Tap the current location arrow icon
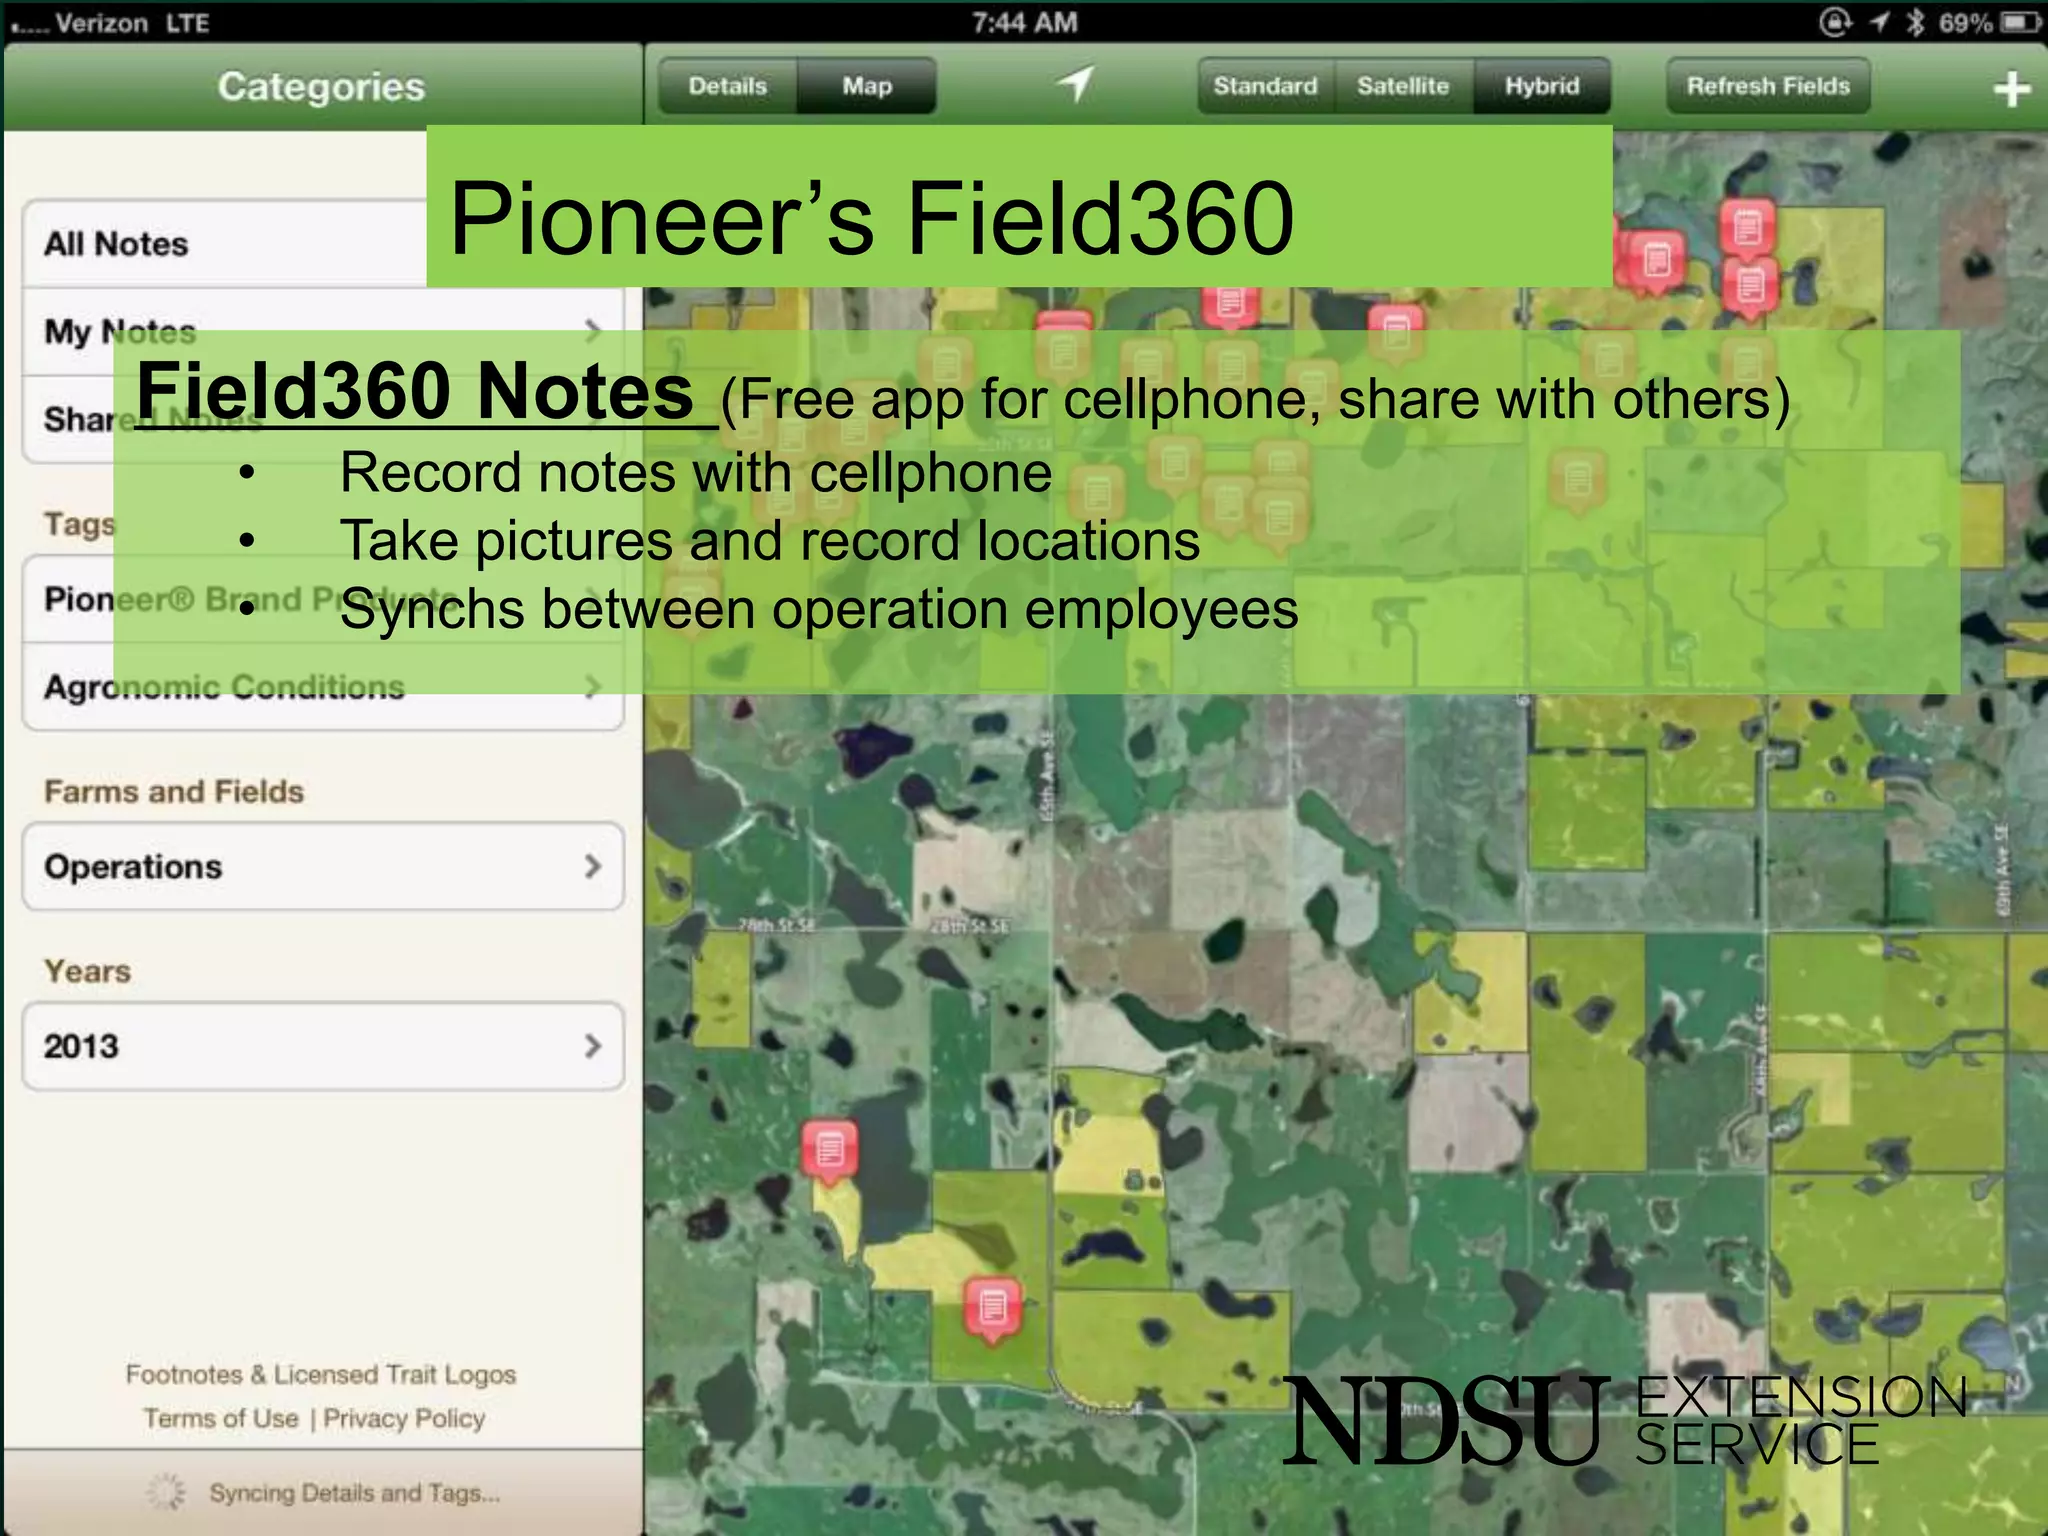Image resolution: width=2048 pixels, height=1536 pixels. coord(1076,85)
